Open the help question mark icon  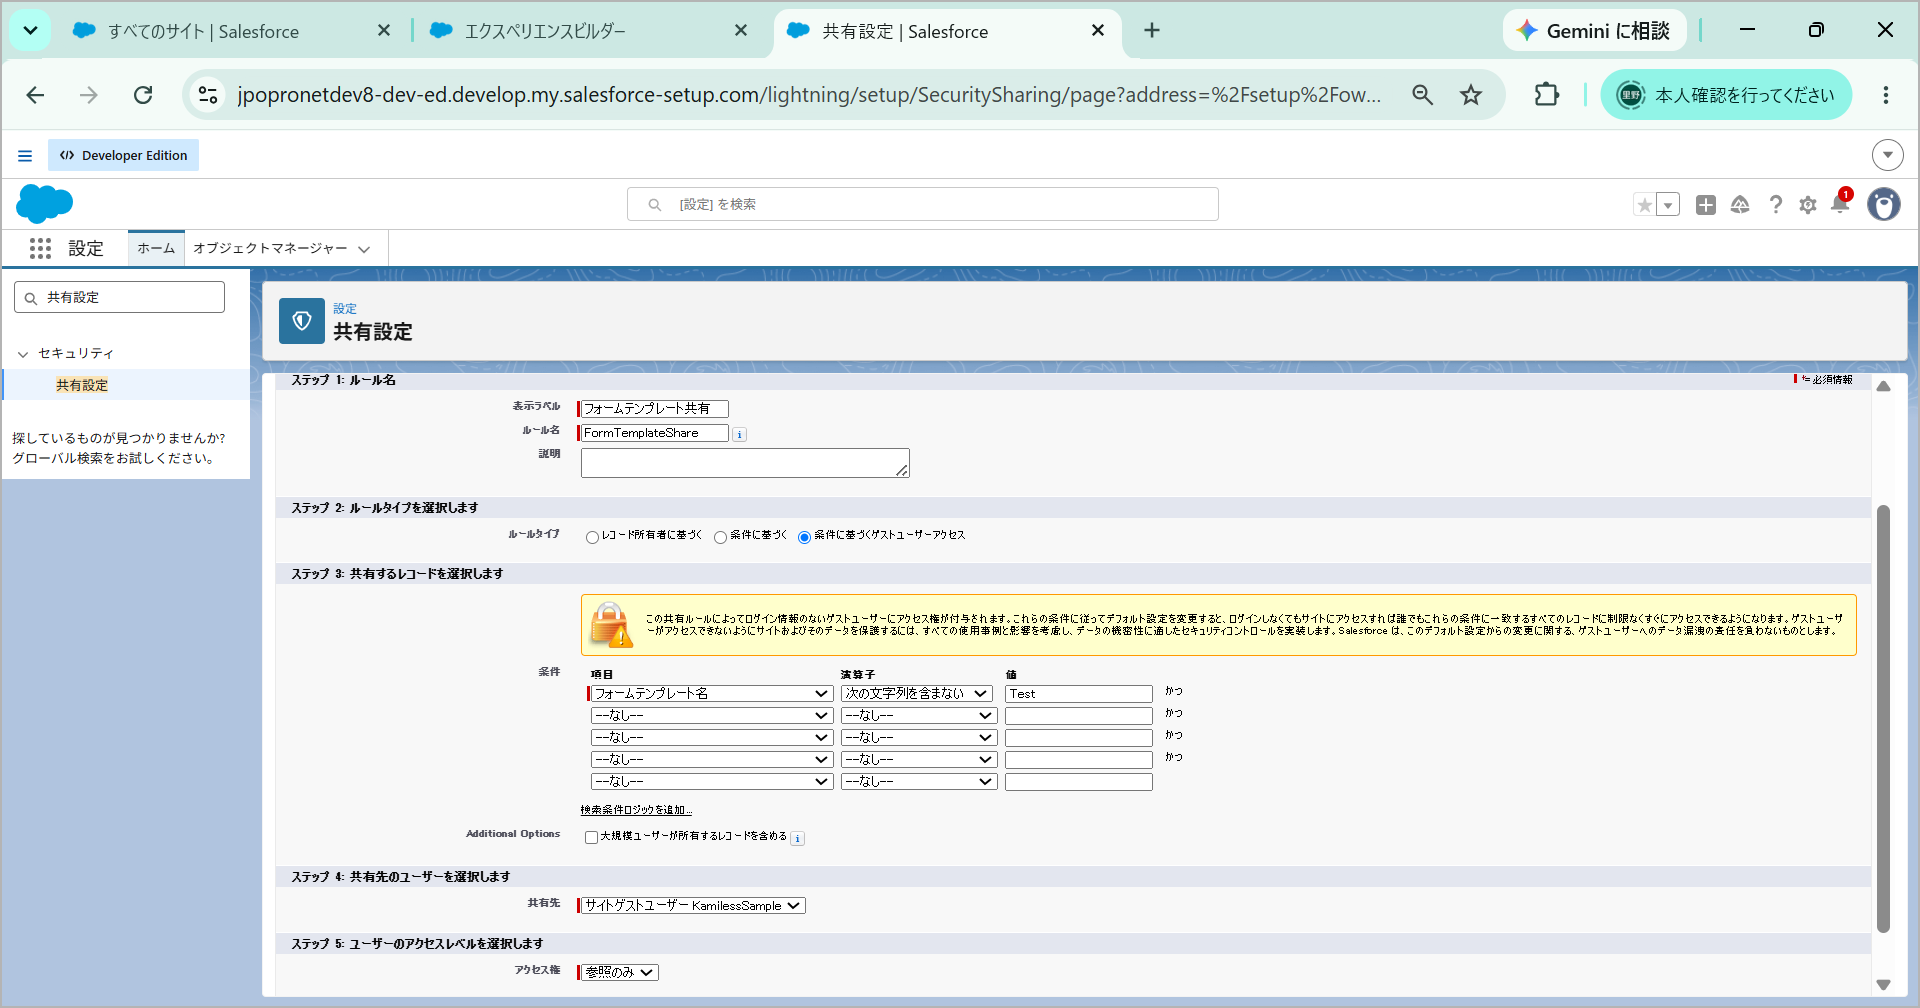(x=1775, y=204)
